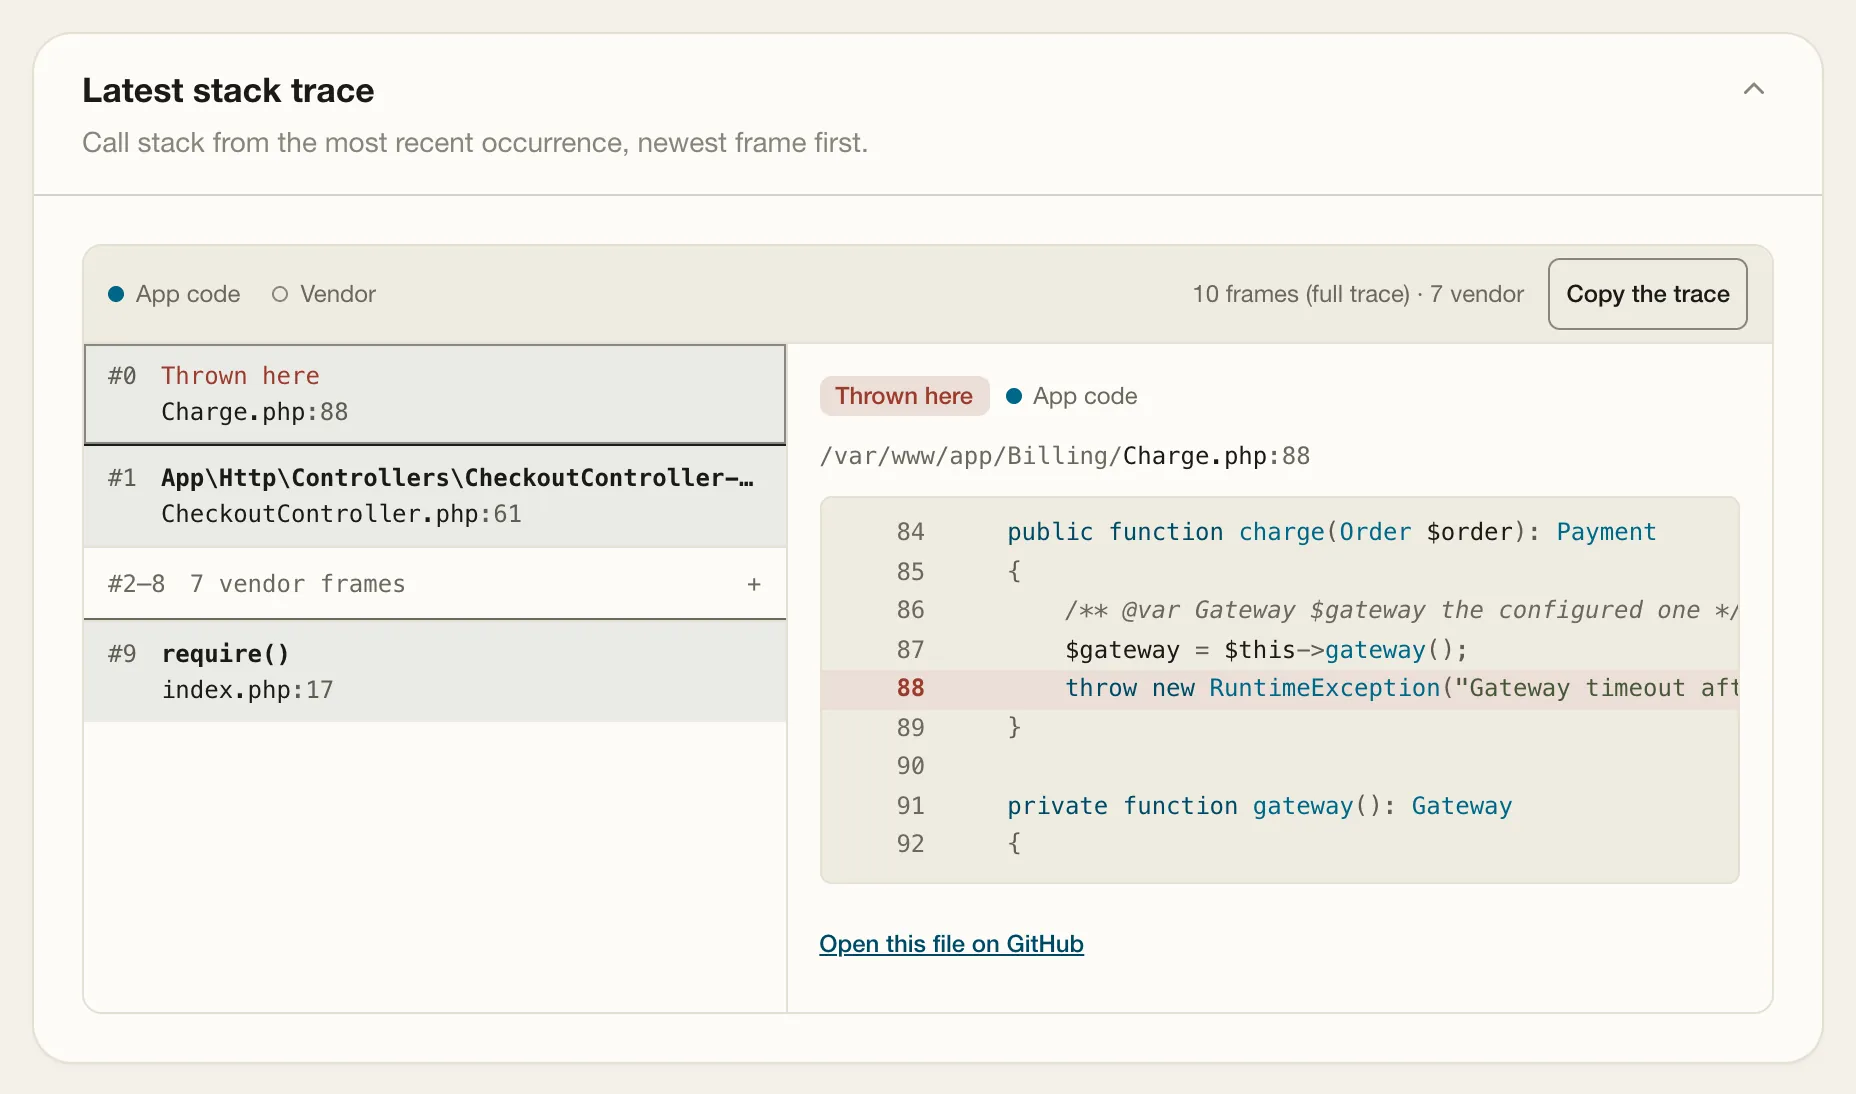Image resolution: width=1856 pixels, height=1094 pixels.
Task: Click the plus icon beside vendor frames
Action: point(754,584)
